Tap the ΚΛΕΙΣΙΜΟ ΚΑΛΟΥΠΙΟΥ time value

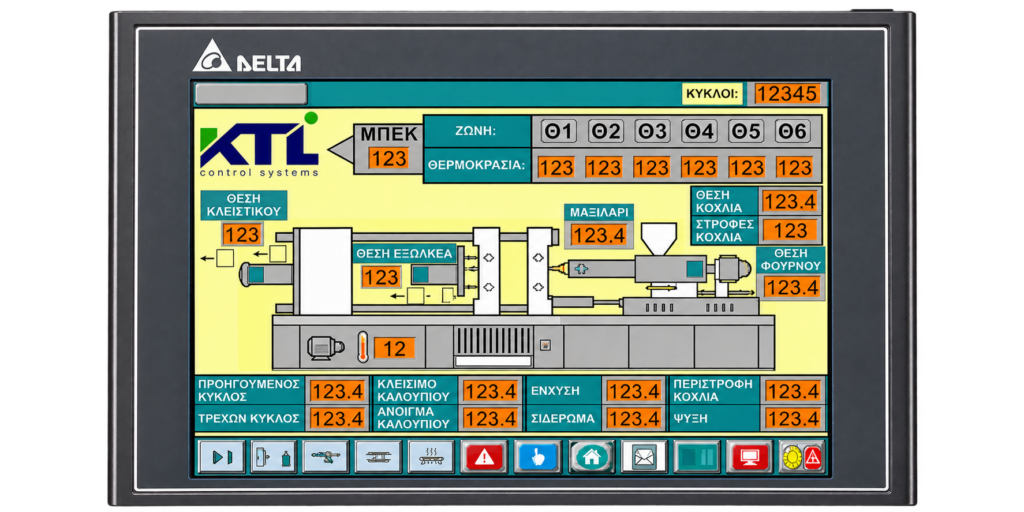pos(490,391)
